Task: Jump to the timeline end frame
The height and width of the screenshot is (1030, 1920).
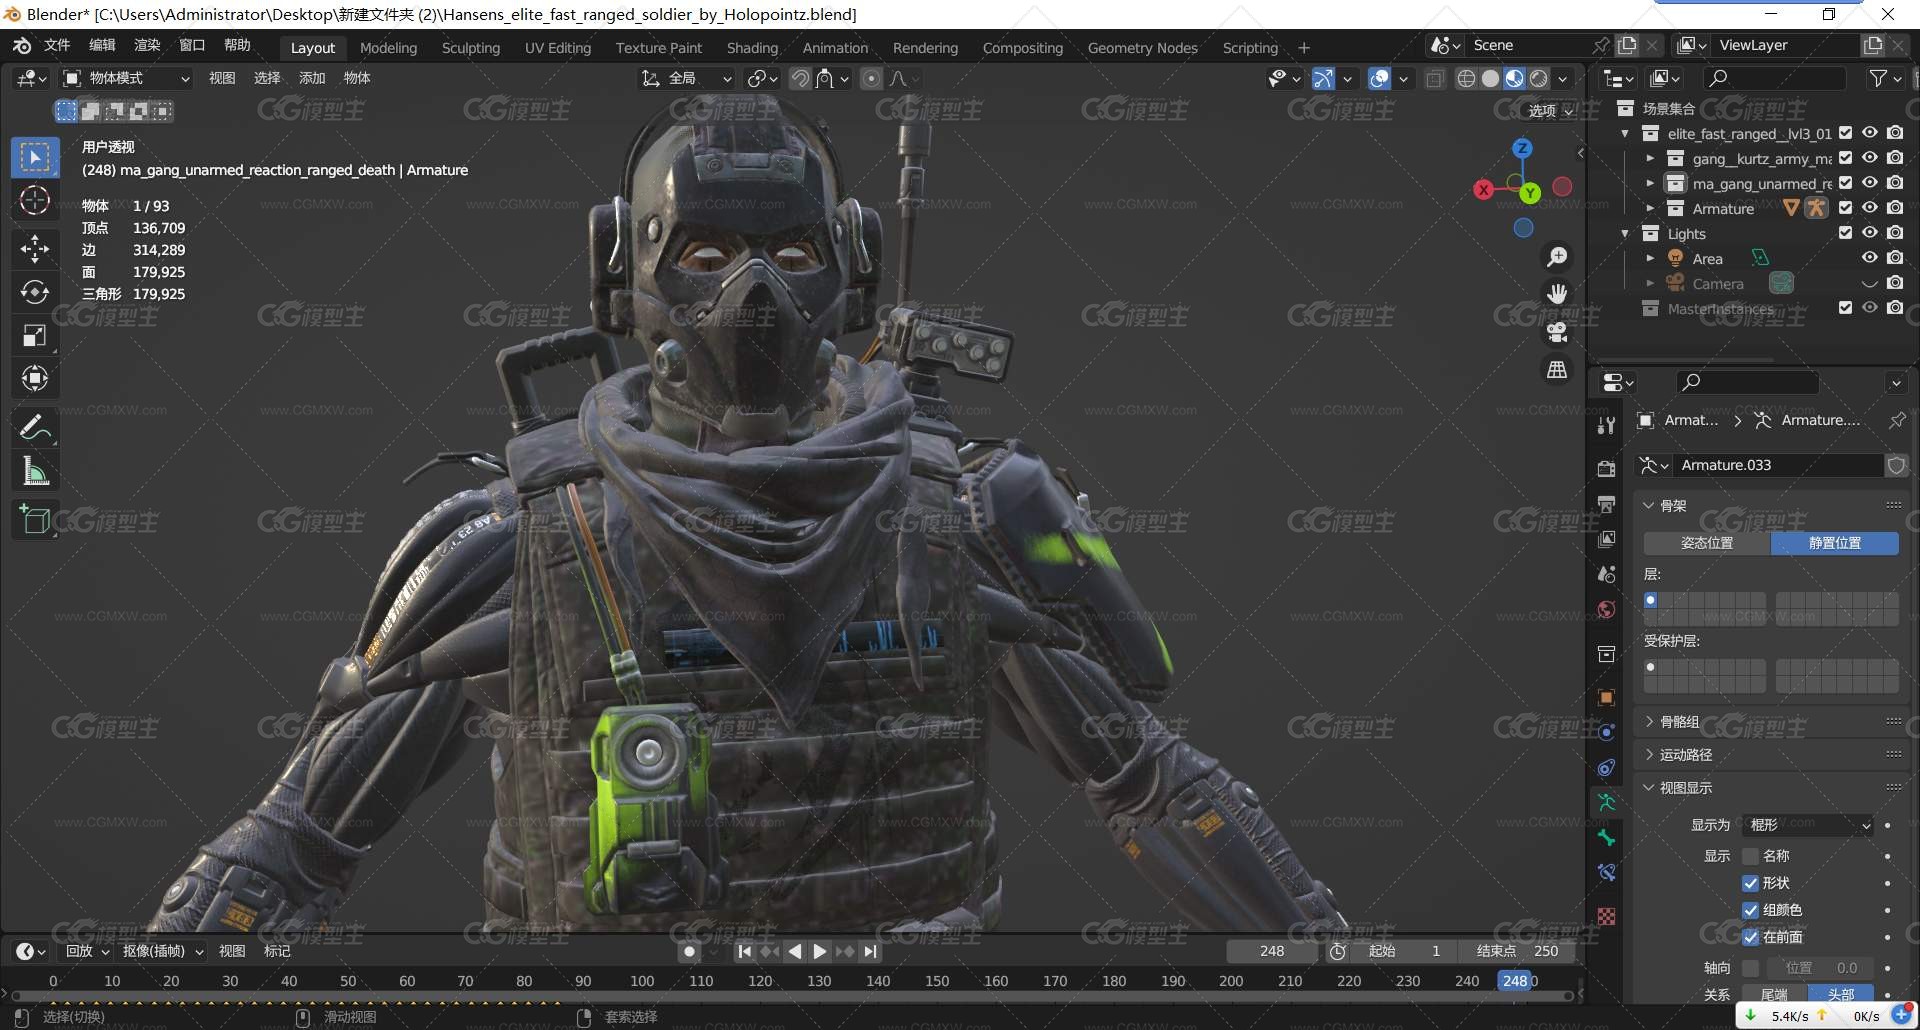Action: pyautogui.click(x=871, y=952)
